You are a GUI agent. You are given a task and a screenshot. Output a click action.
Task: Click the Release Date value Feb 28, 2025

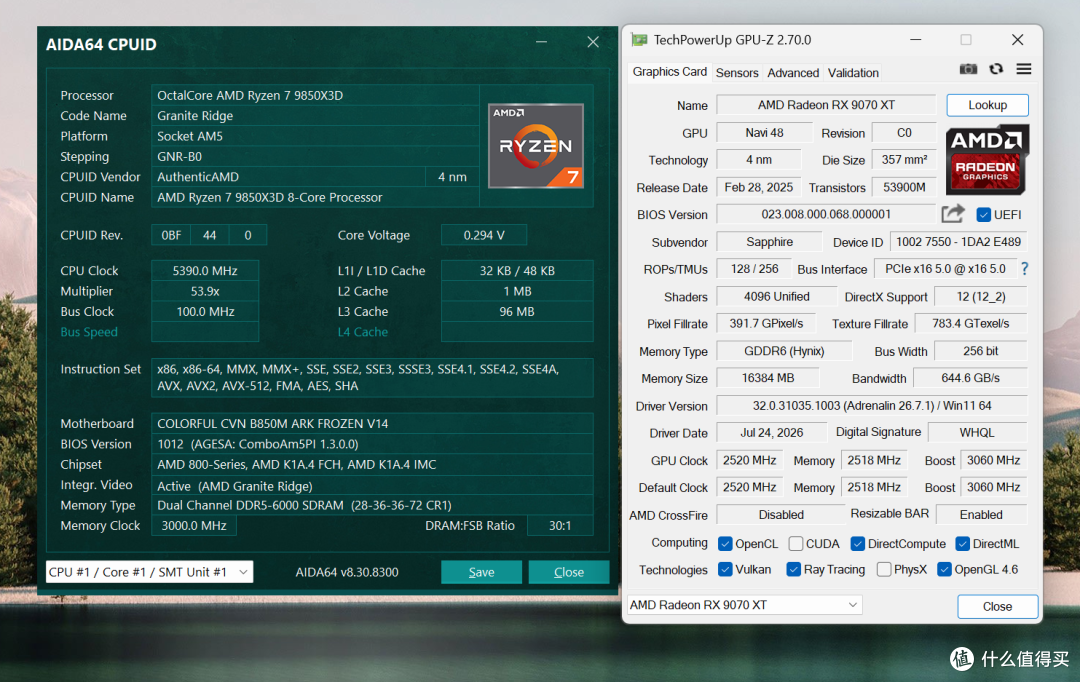tap(758, 187)
